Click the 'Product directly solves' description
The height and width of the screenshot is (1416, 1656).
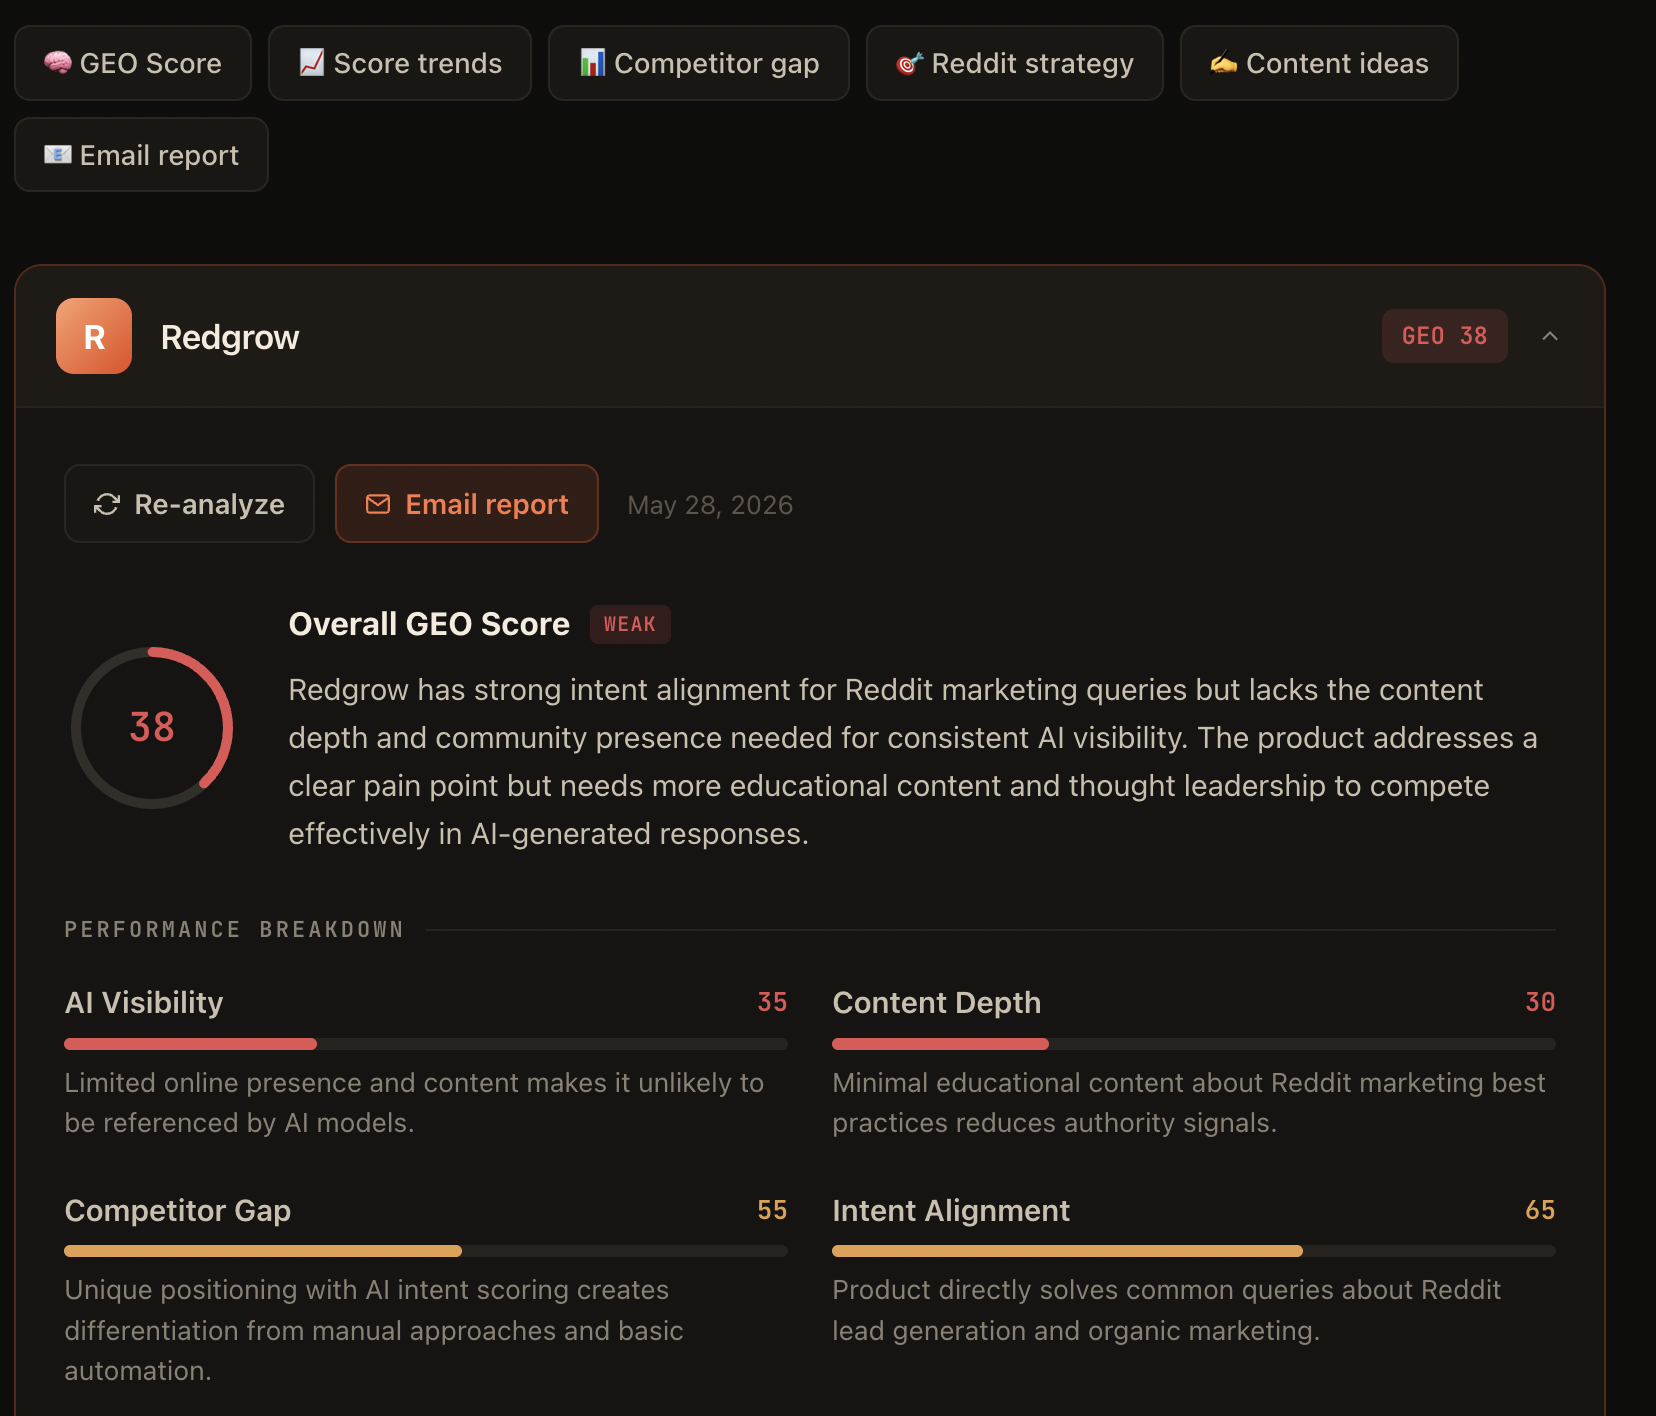click(x=1167, y=1310)
